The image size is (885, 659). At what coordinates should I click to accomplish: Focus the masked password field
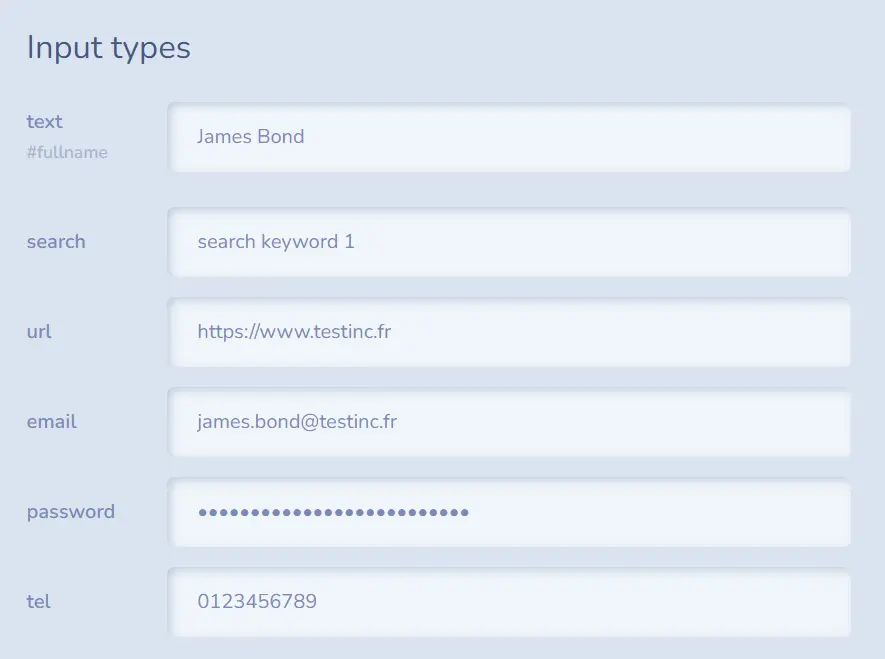[509, 512]
